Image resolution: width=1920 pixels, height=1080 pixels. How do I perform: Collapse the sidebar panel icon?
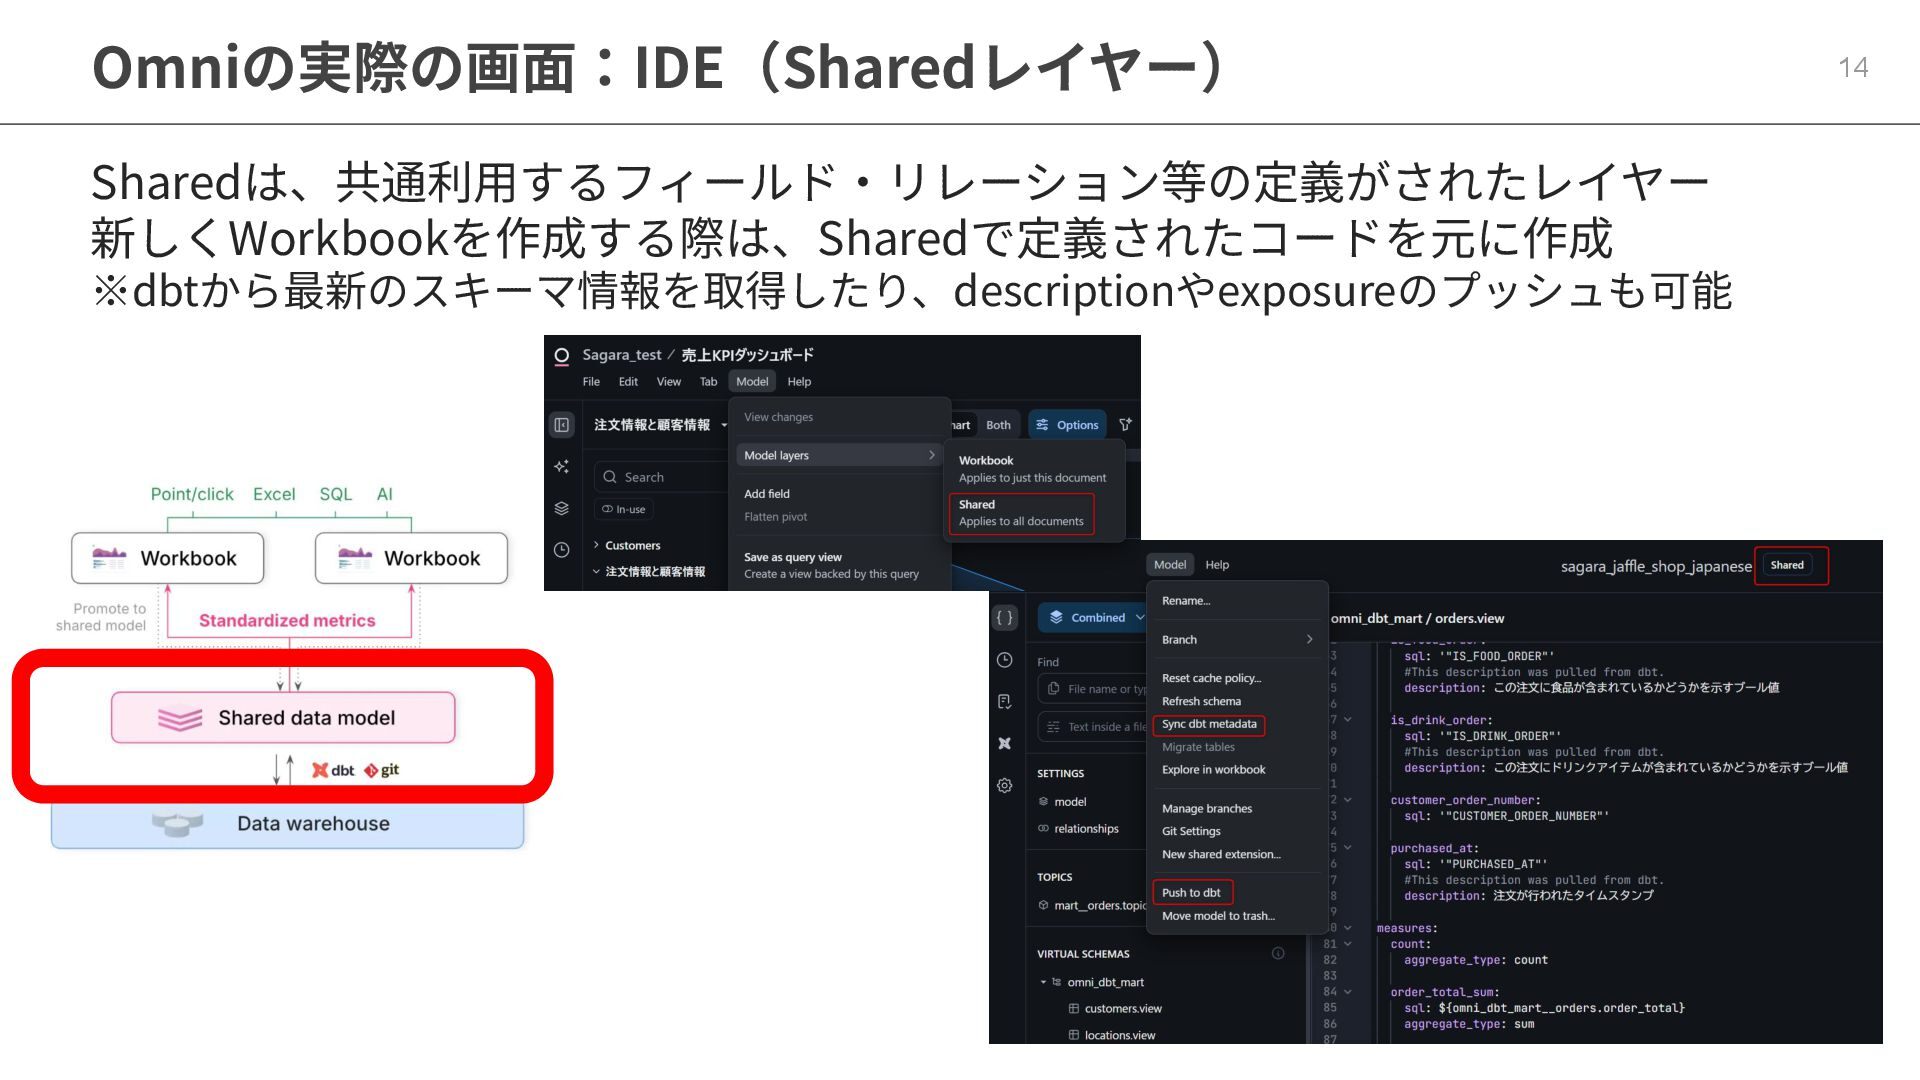562,425
